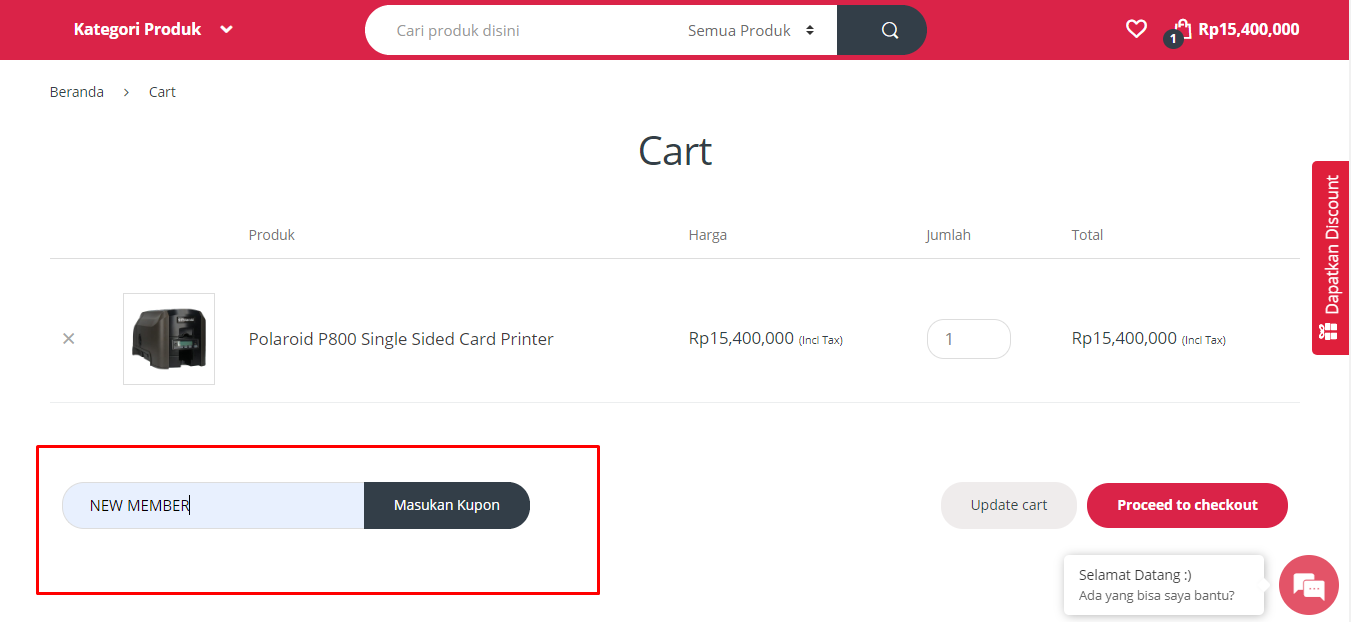Select the Jumlah quantity box
This screenshot has height=622, width=1351.
pyautogui.click(x=968, y=339)
